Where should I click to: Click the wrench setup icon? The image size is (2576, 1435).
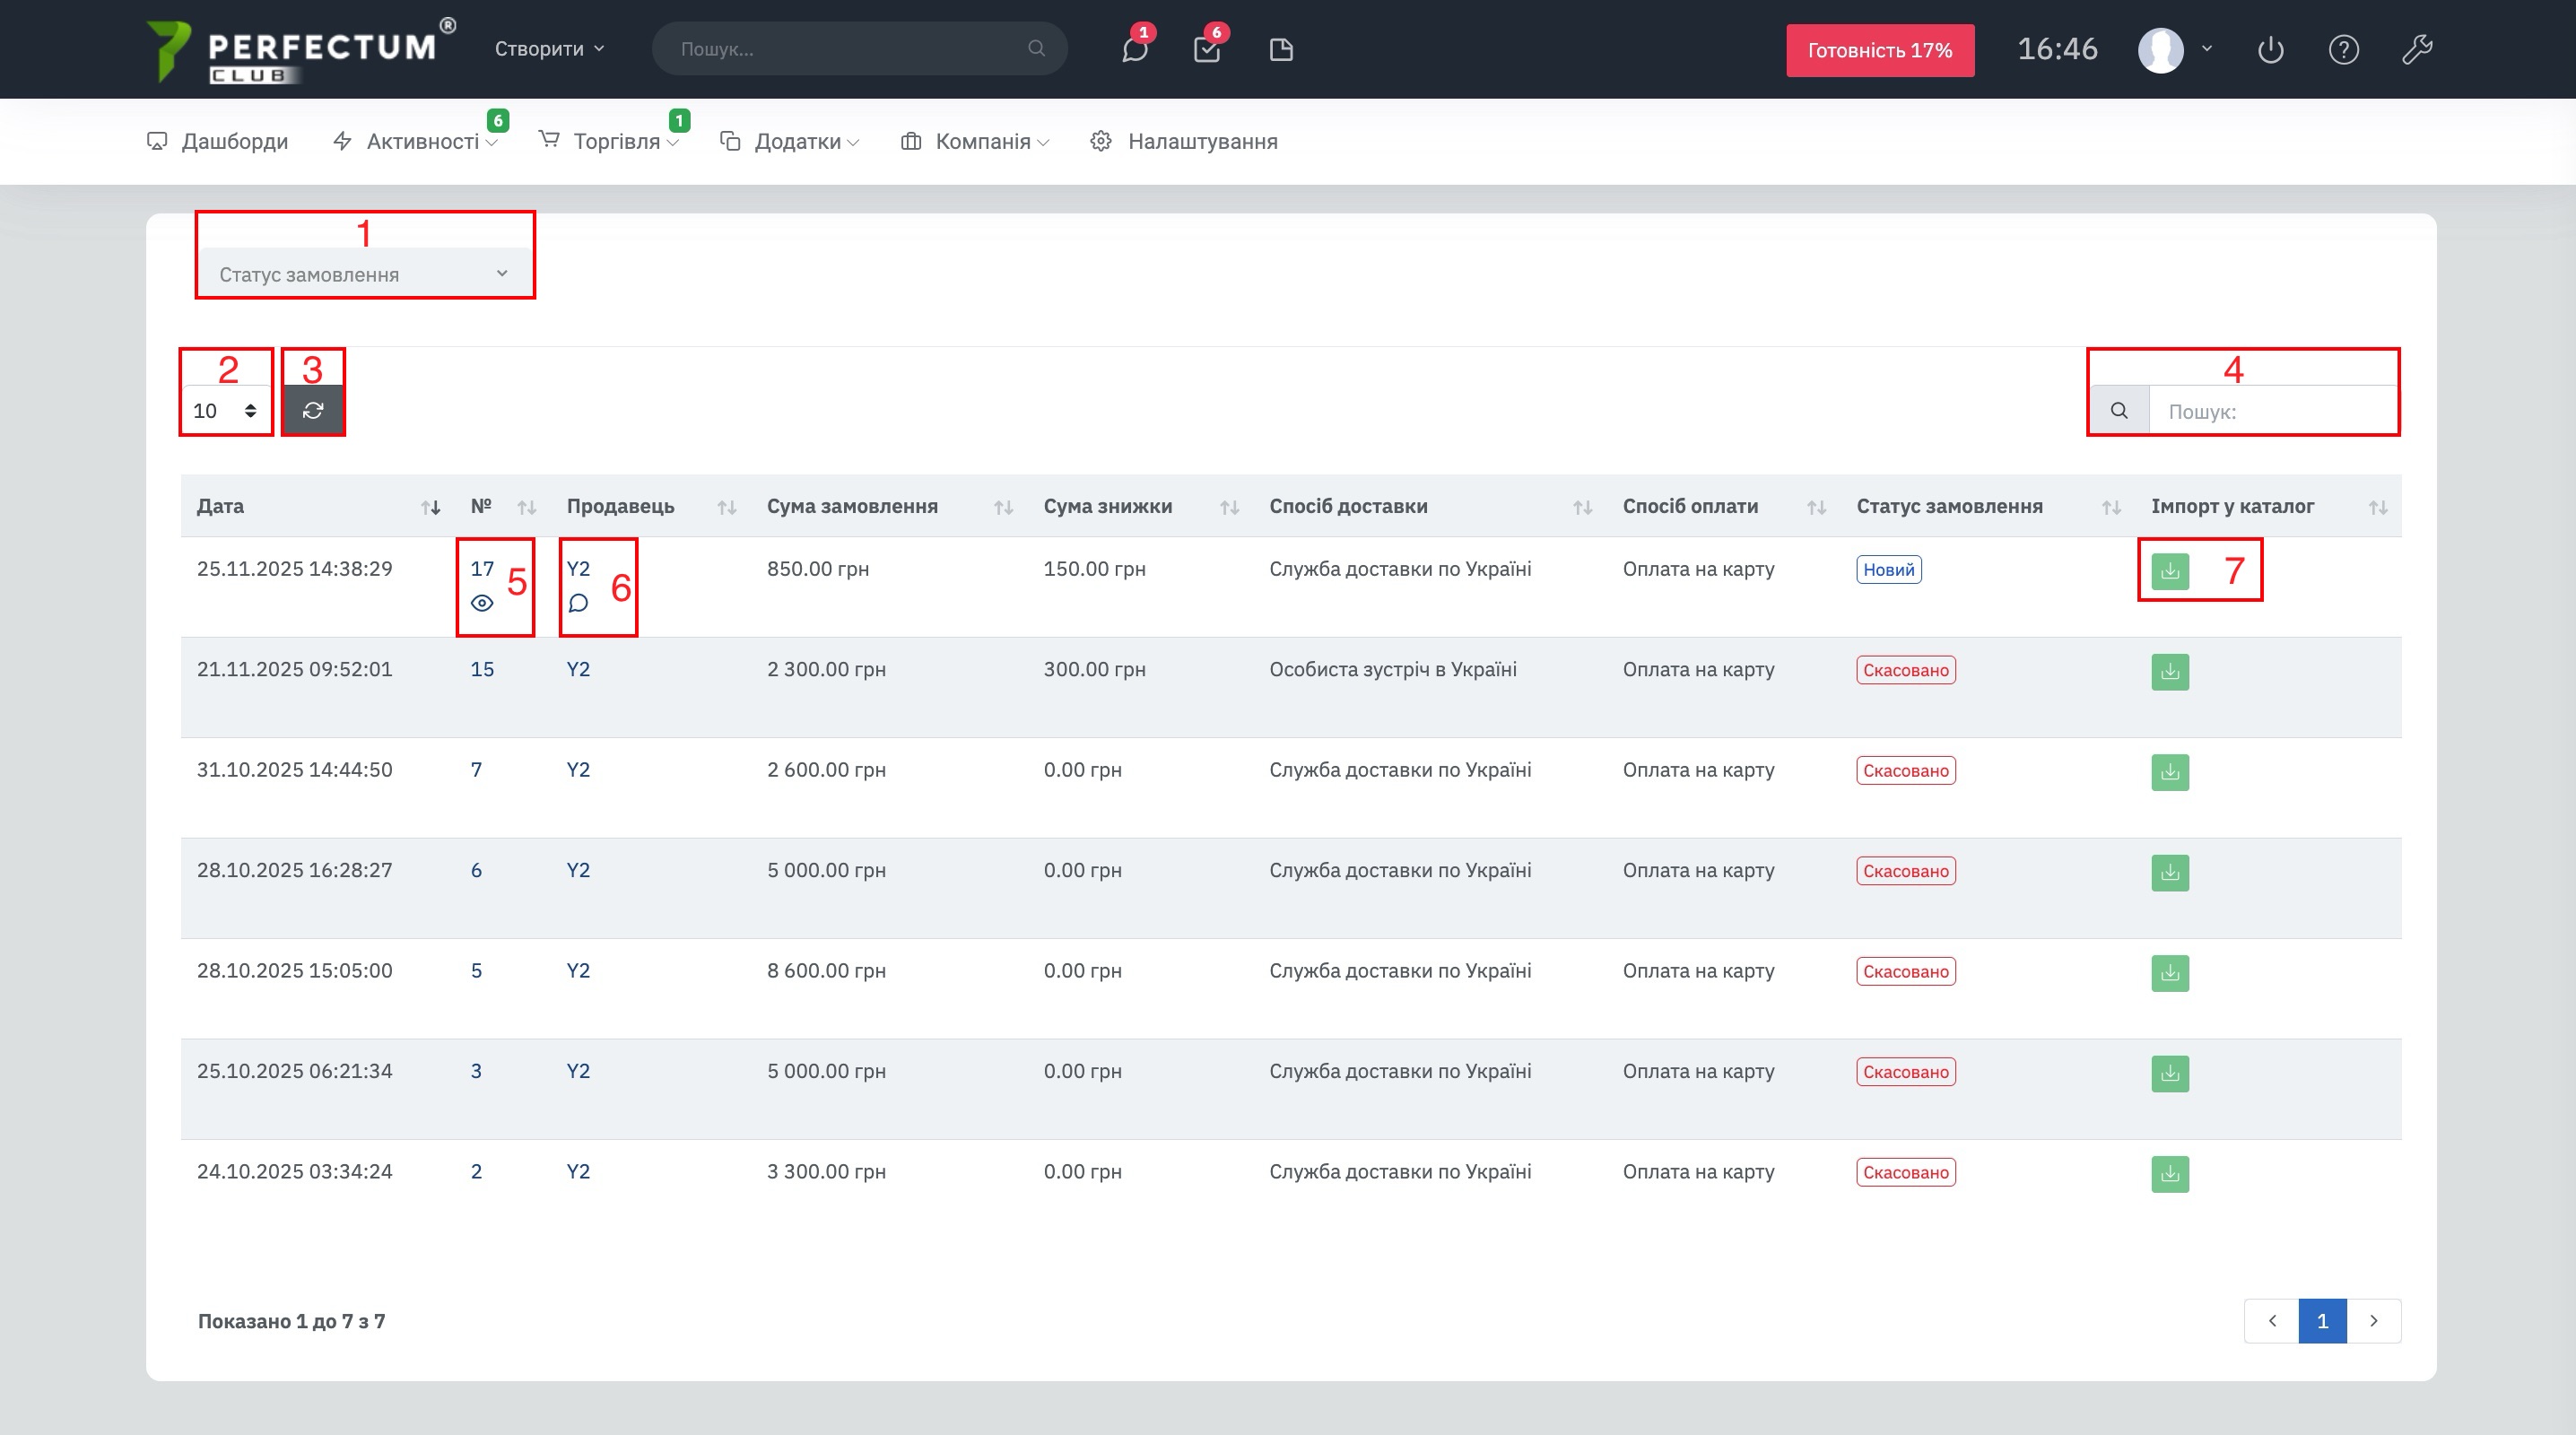tap(2417, 50)
